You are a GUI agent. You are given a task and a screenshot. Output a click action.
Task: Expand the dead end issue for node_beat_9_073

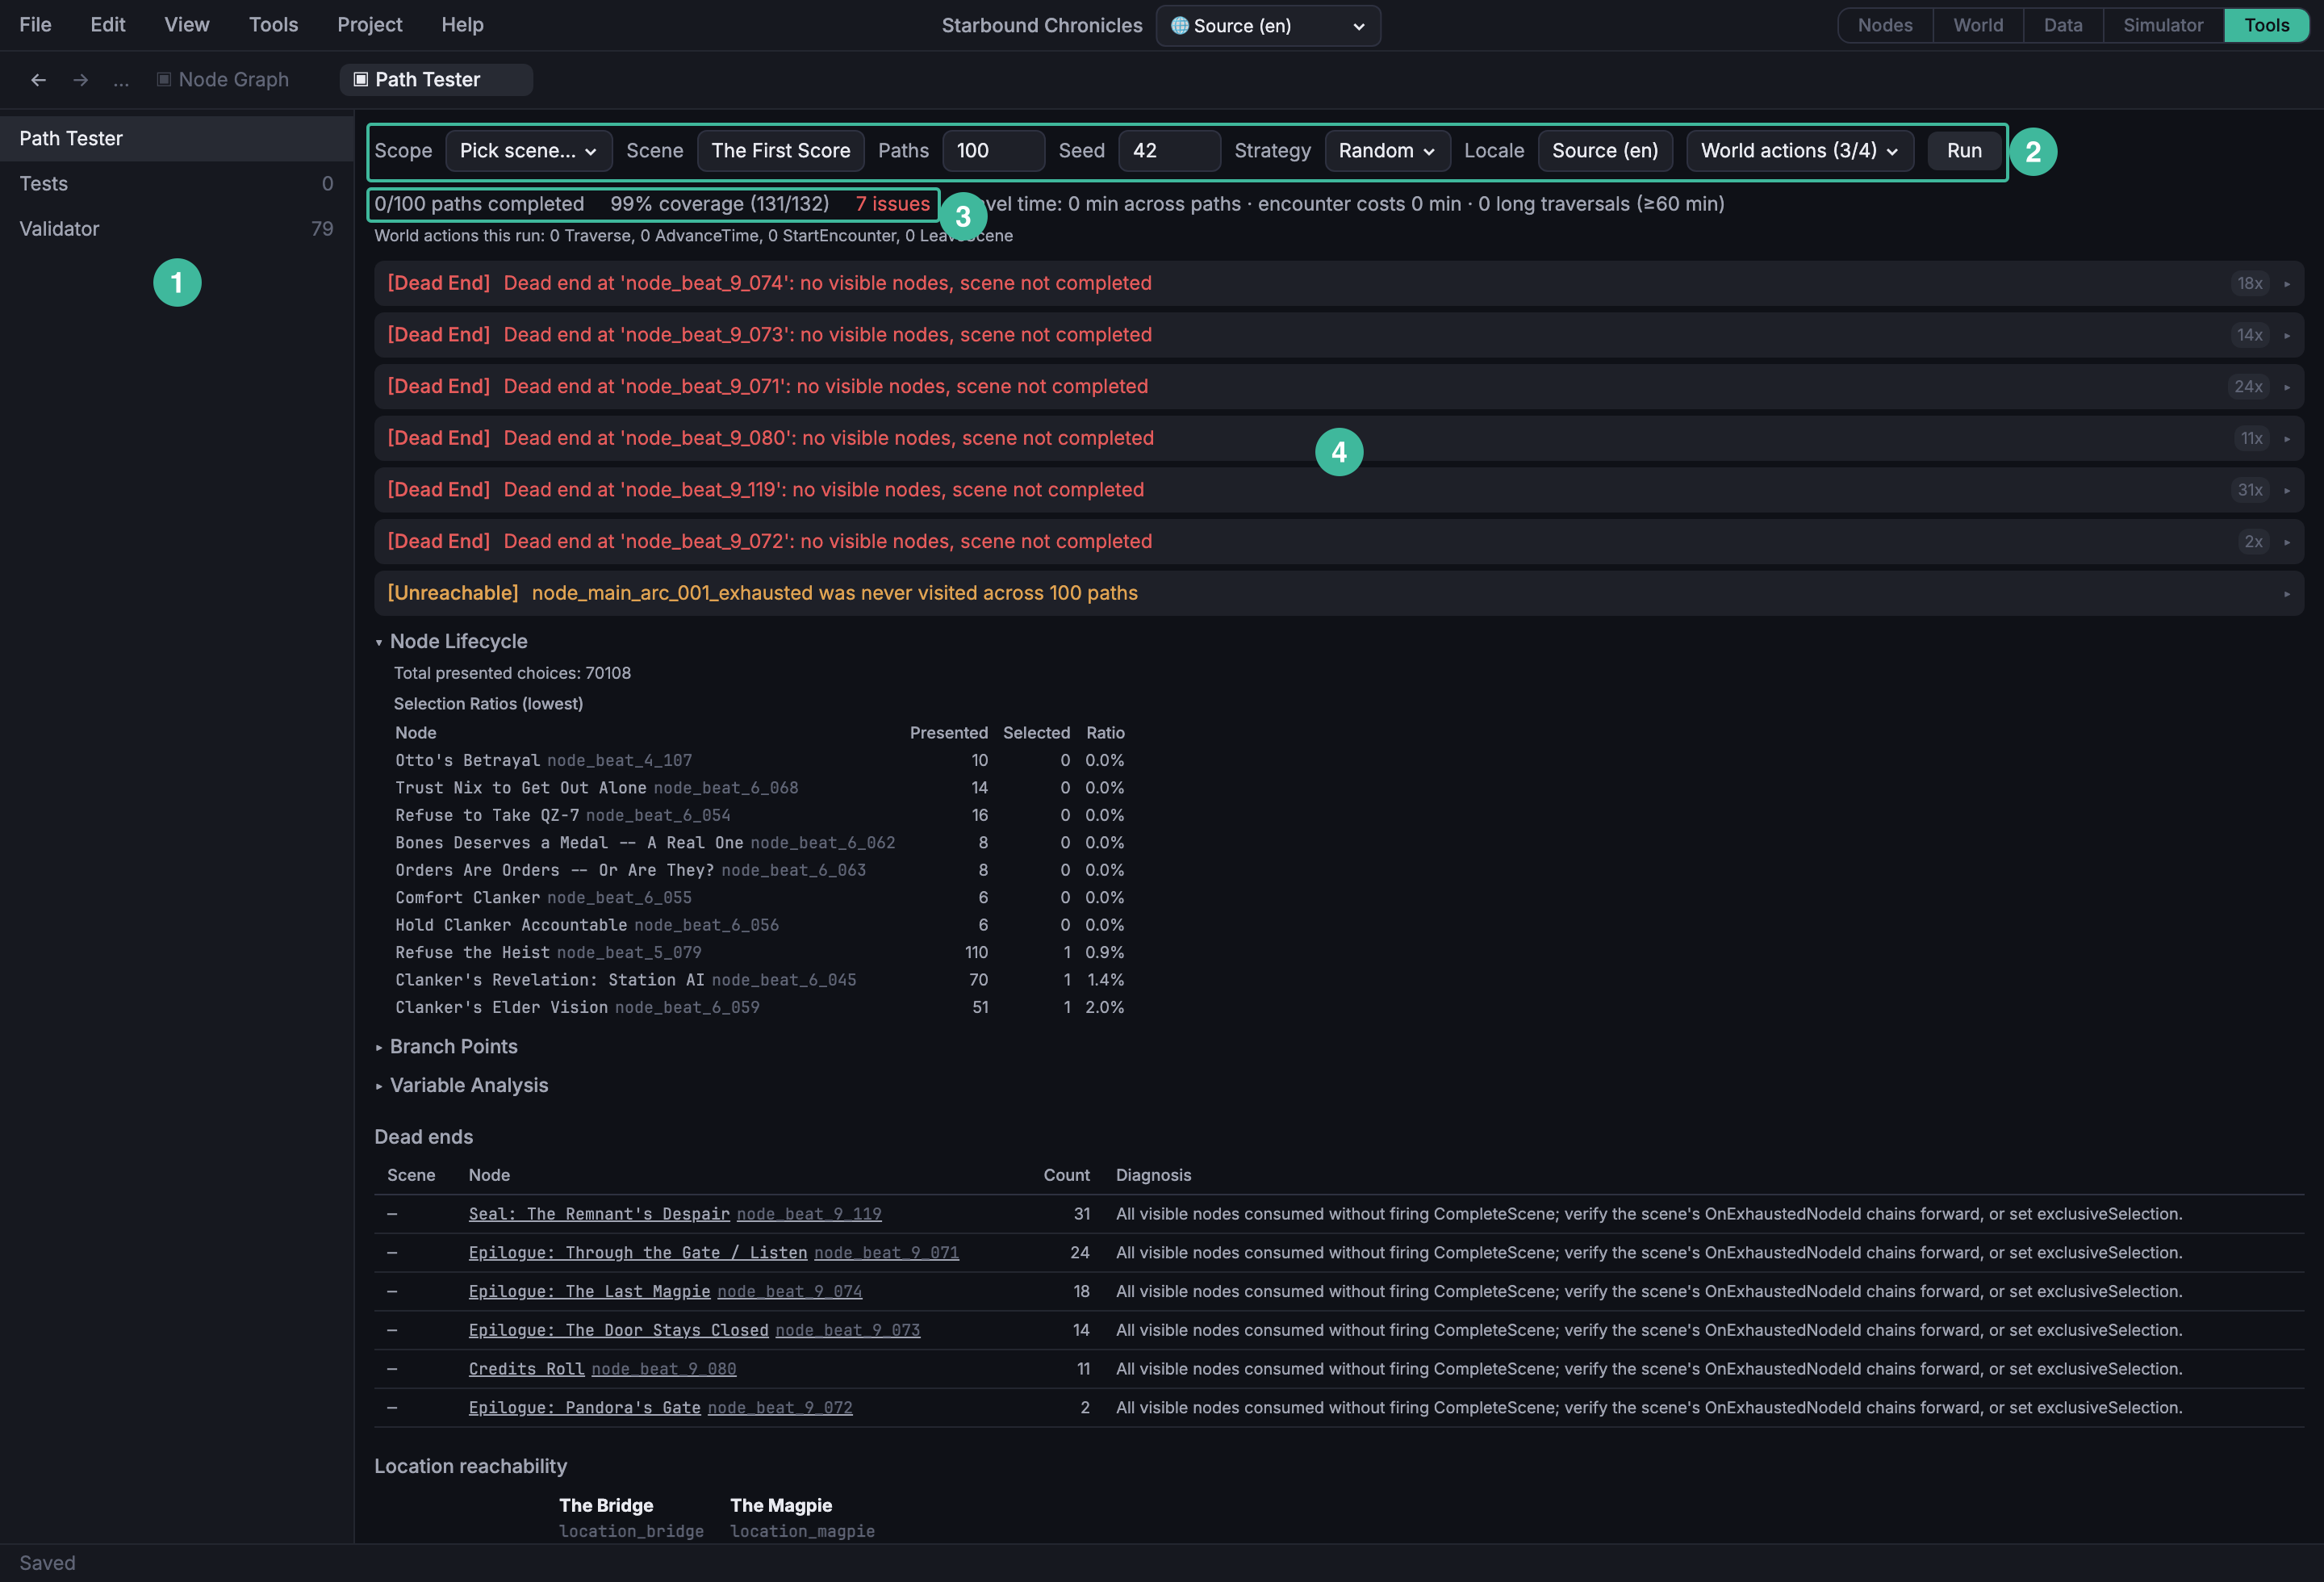pyautogui.click(x=1339, y=335)
